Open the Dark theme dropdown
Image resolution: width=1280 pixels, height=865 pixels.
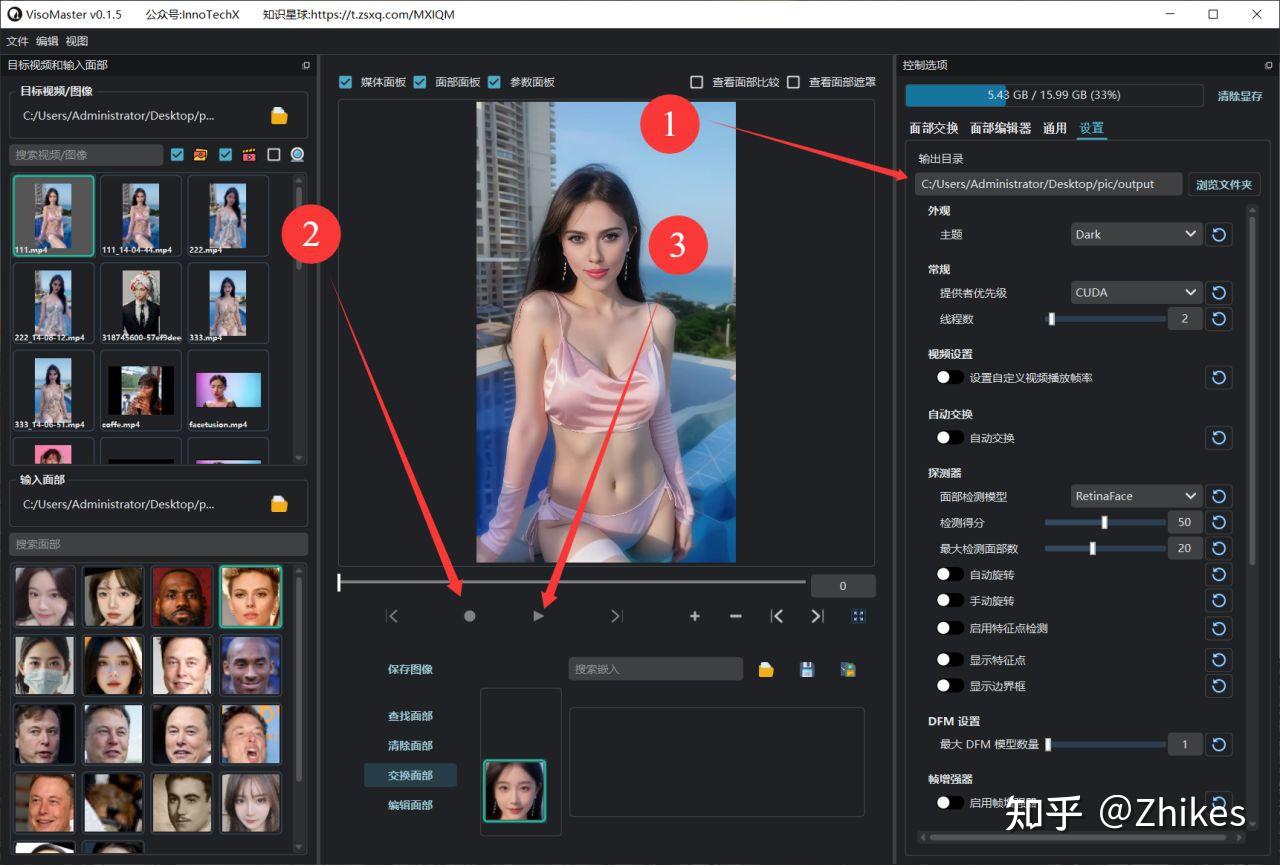(1136, 234)
